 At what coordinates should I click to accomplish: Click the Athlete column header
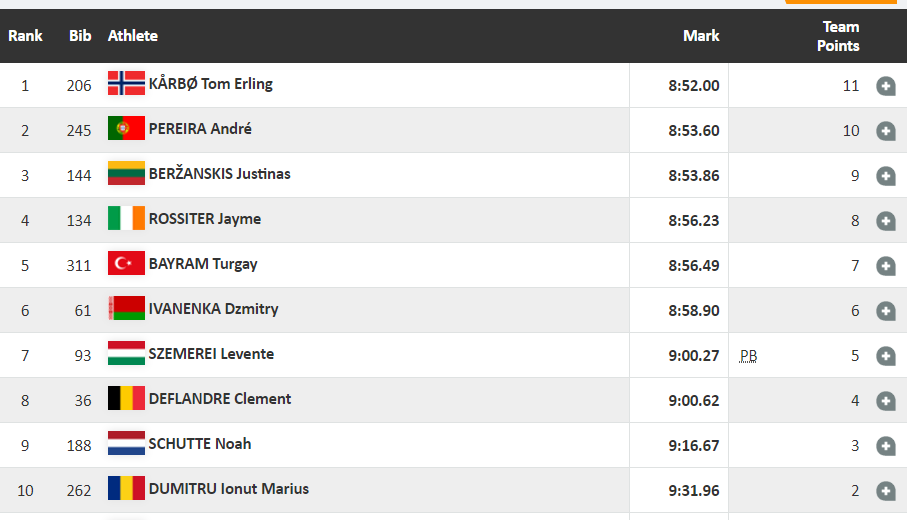click(133, 36)
